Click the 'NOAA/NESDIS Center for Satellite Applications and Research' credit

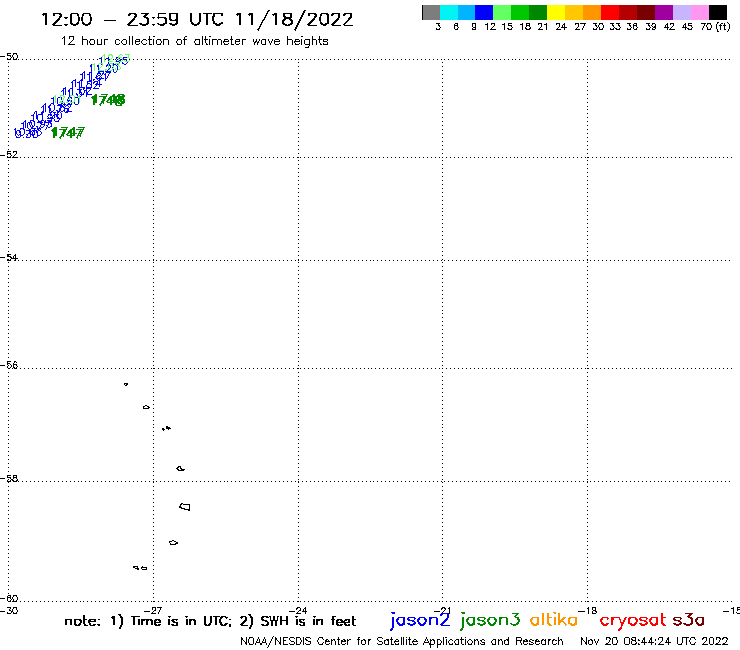click(402, 641)
